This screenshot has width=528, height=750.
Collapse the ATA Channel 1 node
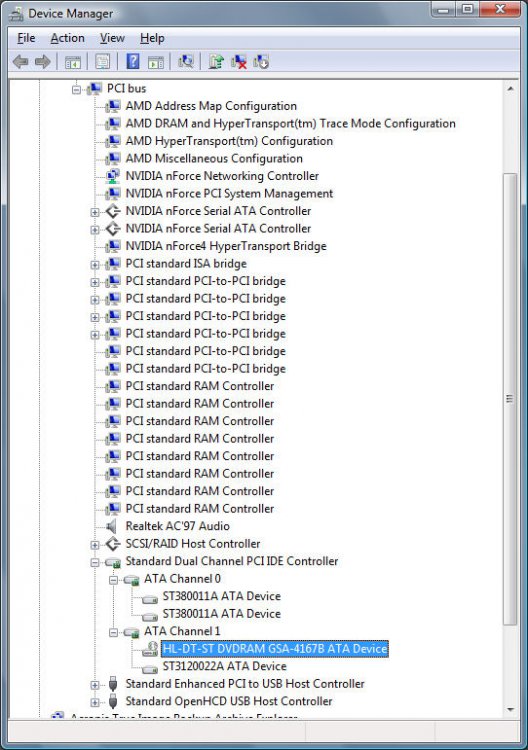pos(113,632)
